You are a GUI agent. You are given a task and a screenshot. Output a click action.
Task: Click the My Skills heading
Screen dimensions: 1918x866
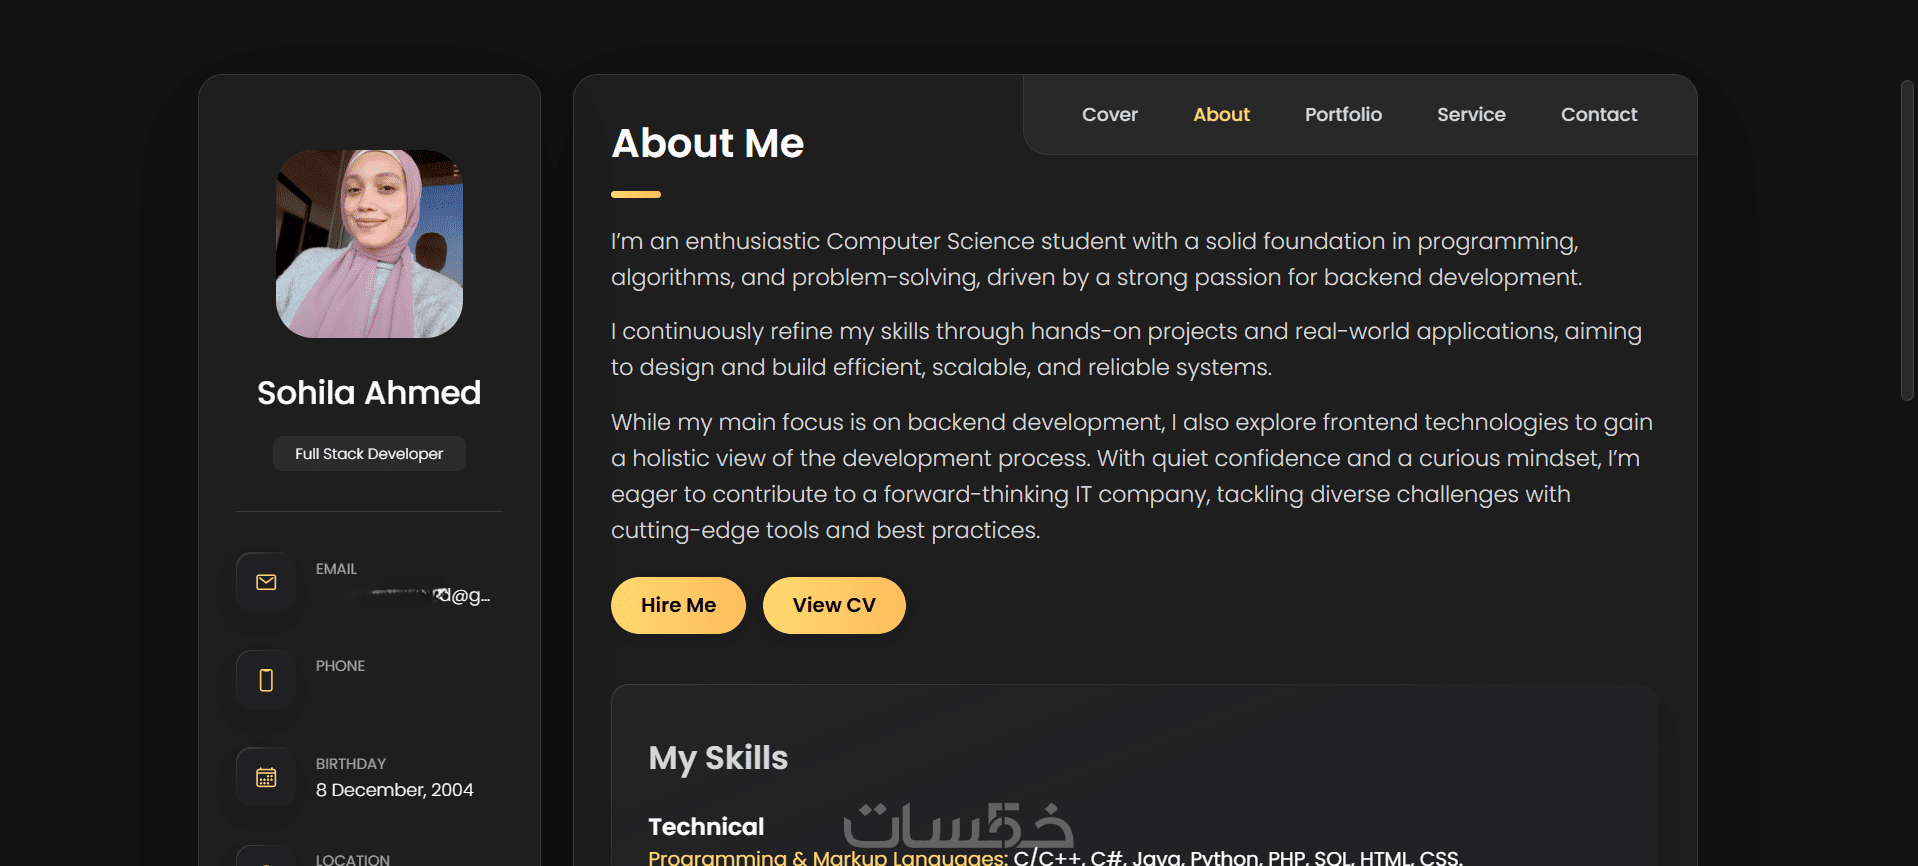pos(718,758)
